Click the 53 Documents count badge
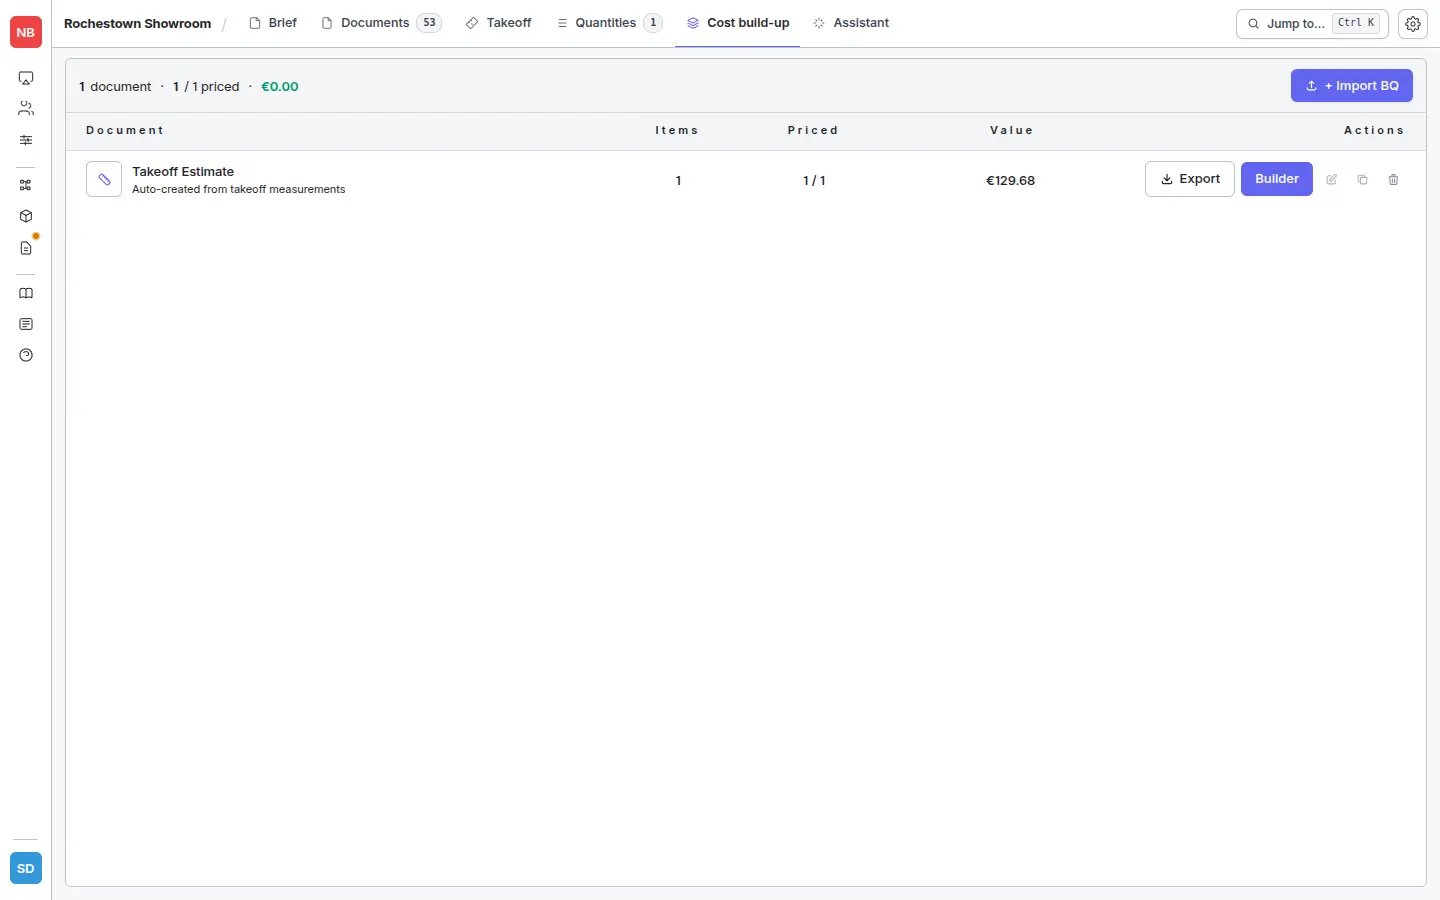 point(429,23)
